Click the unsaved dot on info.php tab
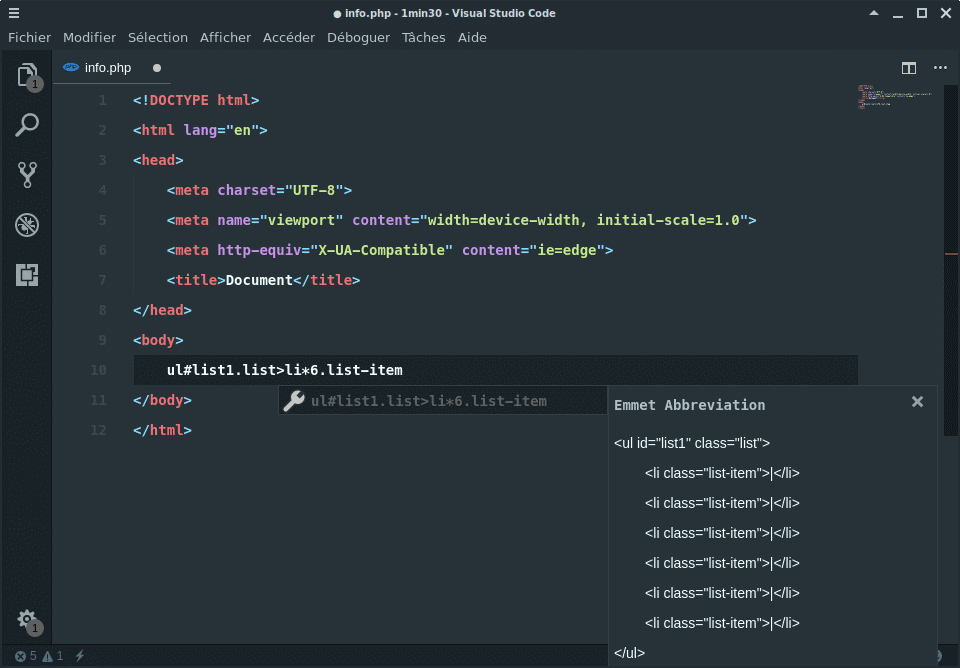This screenshot has width=960, height=668. tap(157, 68)
